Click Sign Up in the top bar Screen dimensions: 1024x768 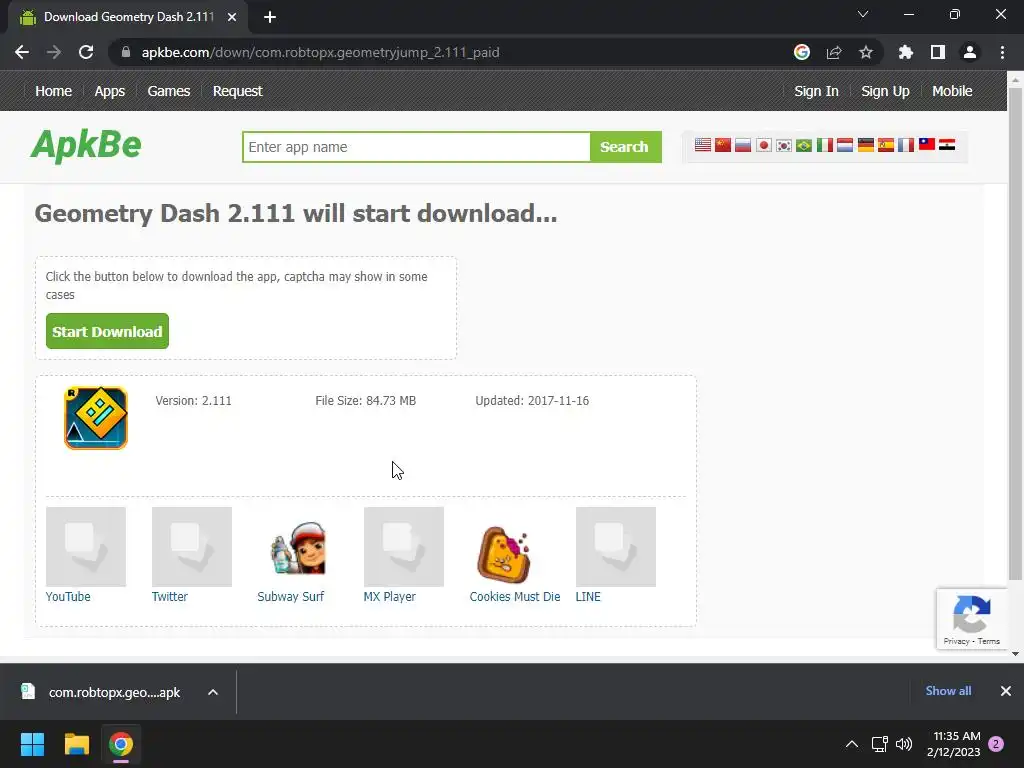point(885,91)
